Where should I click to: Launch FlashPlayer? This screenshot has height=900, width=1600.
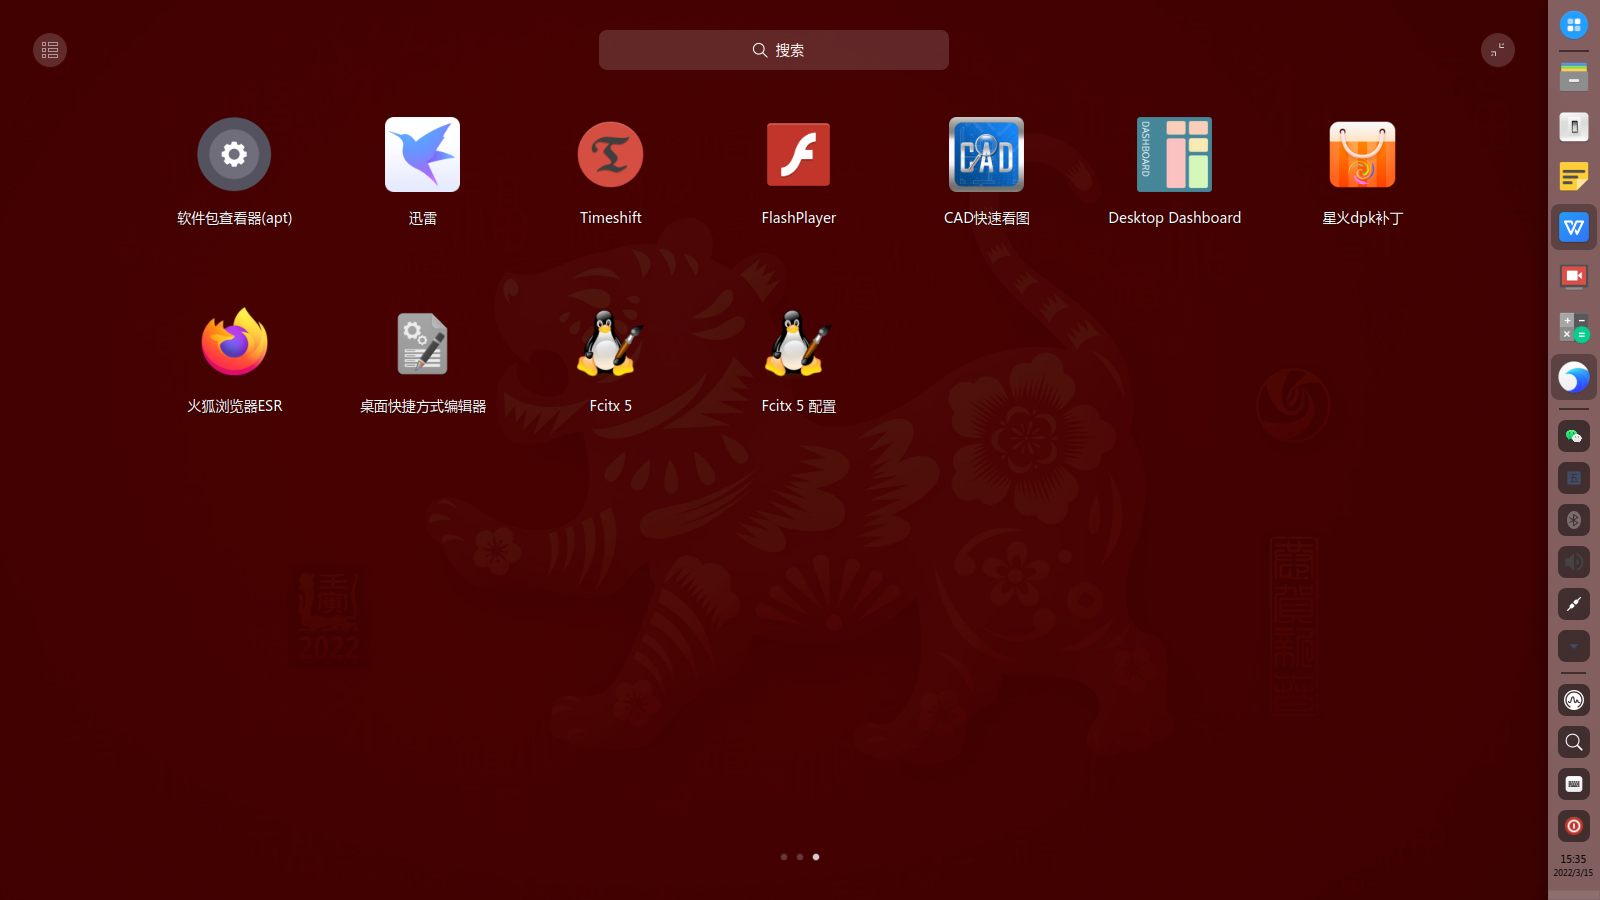click(798, 154)
